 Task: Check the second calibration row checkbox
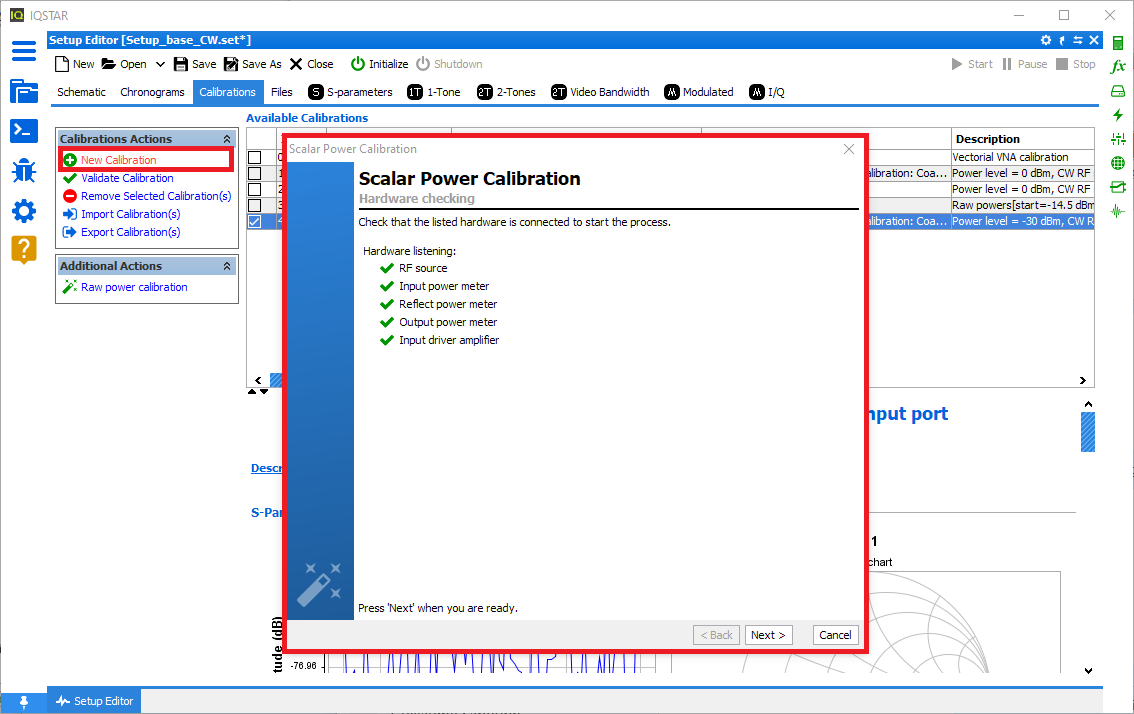255,173
